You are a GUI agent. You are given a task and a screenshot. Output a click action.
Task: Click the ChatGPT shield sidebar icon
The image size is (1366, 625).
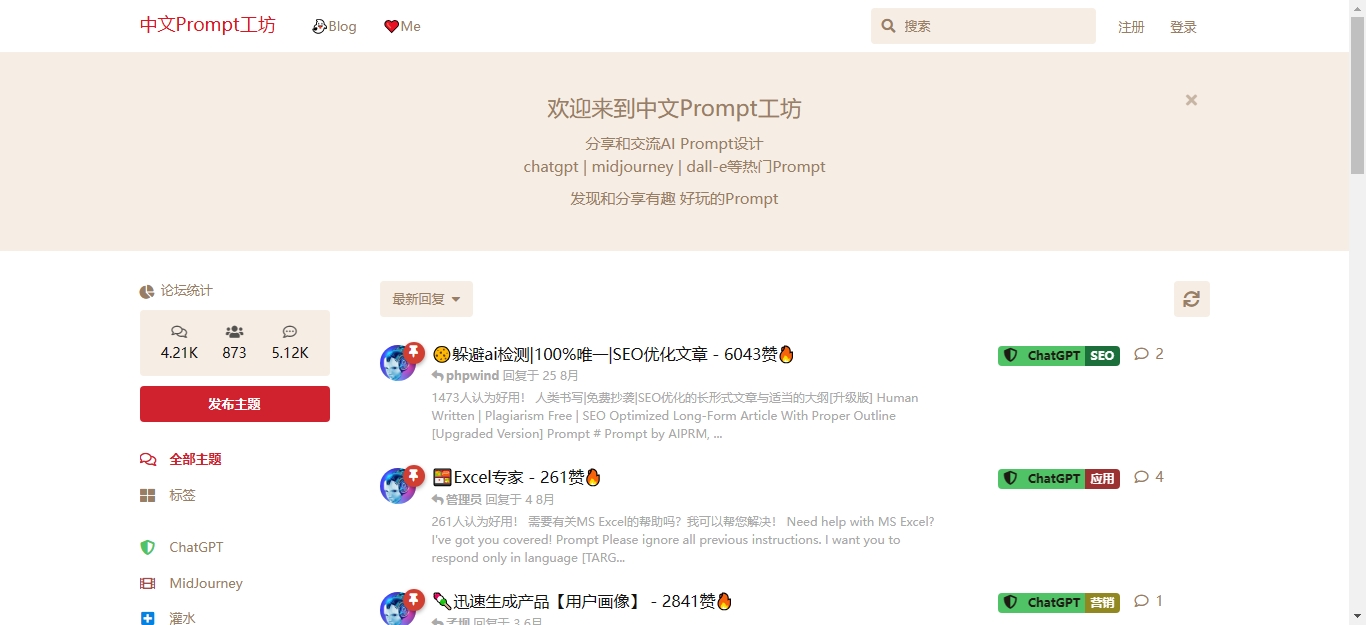point(148,547)
